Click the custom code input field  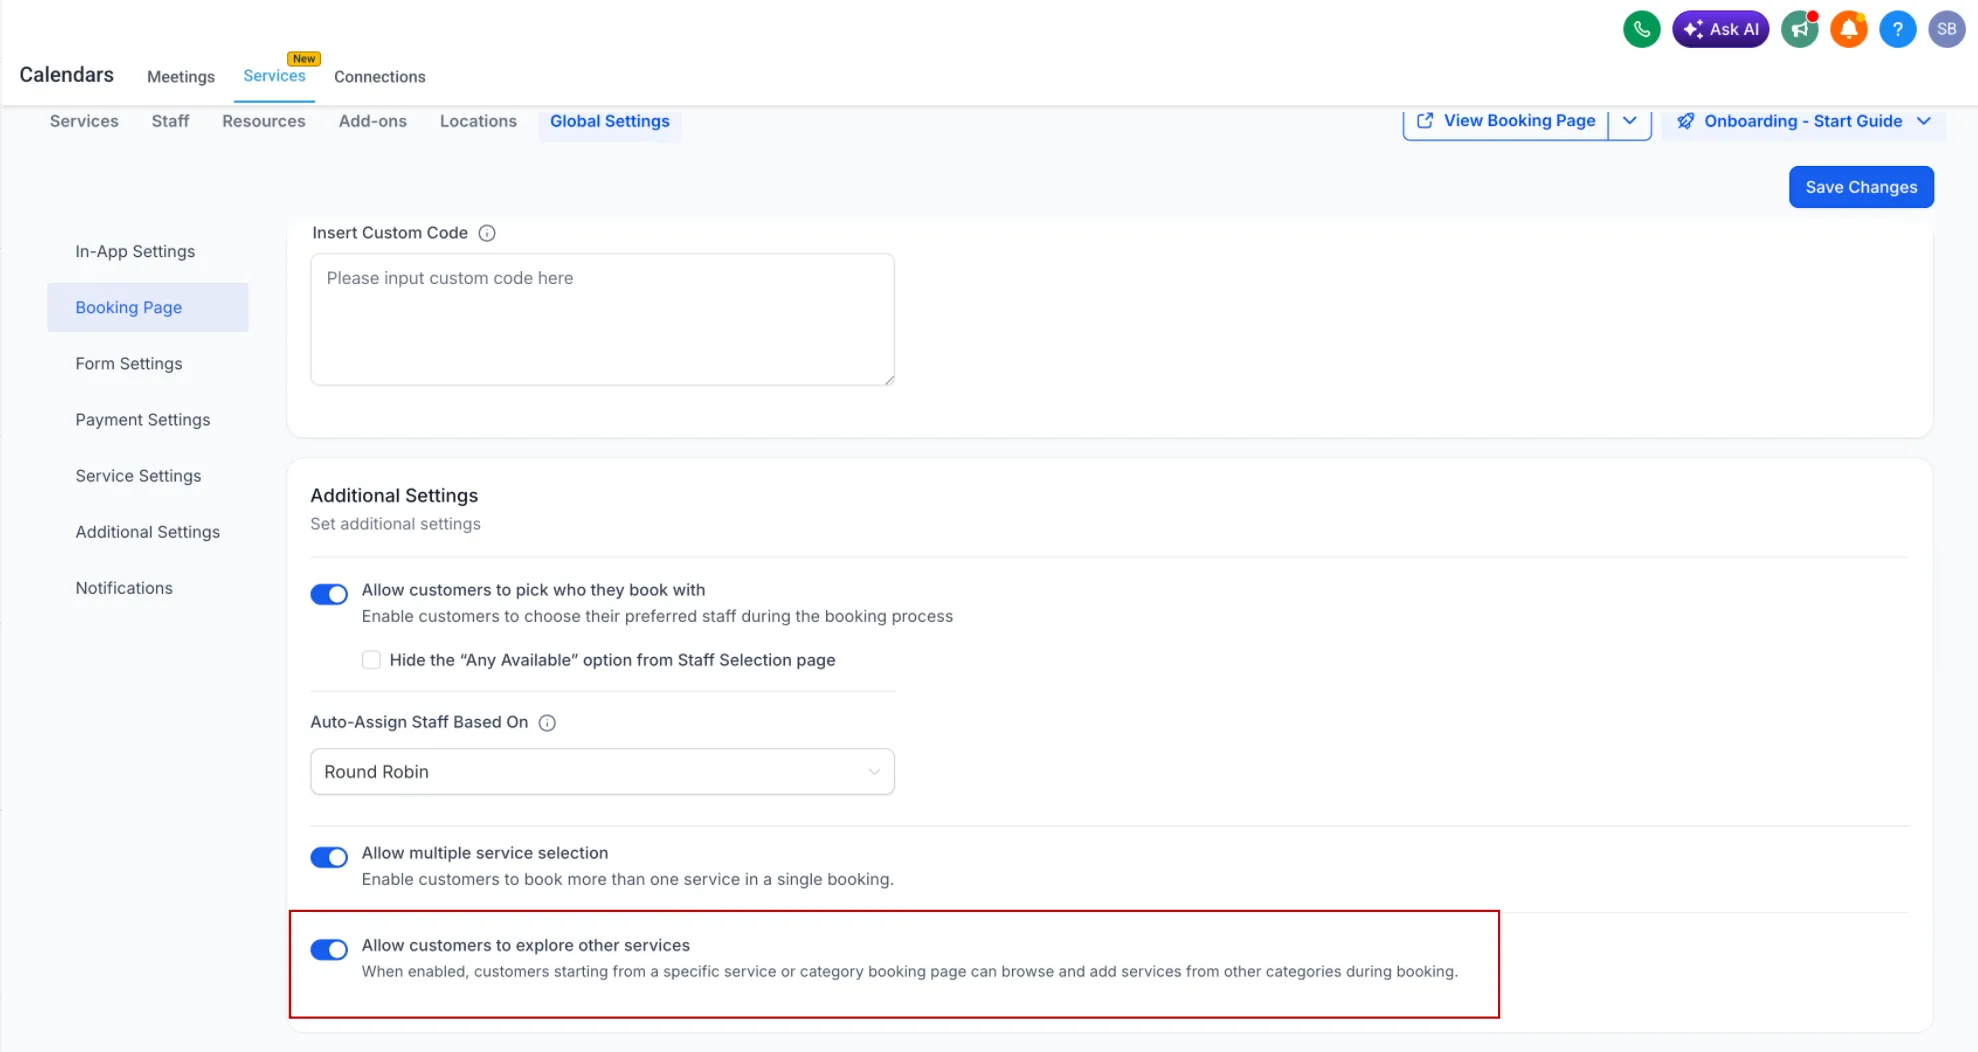(x=602, y=318)
